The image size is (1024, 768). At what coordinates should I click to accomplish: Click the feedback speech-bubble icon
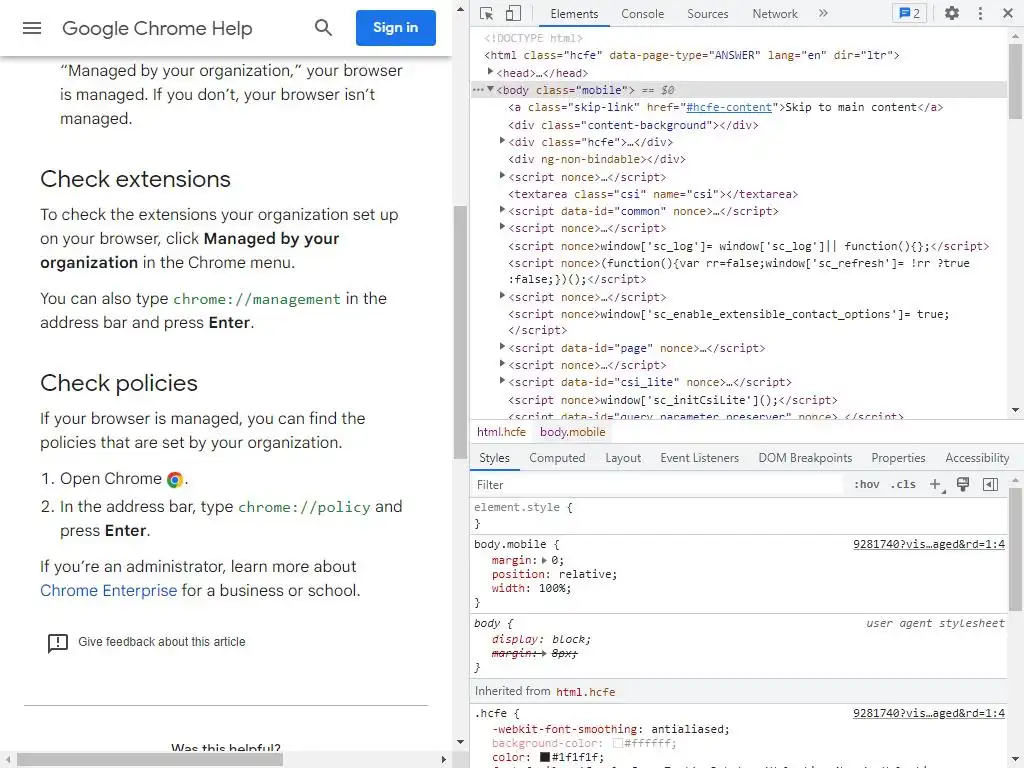(x=57, y=643)
